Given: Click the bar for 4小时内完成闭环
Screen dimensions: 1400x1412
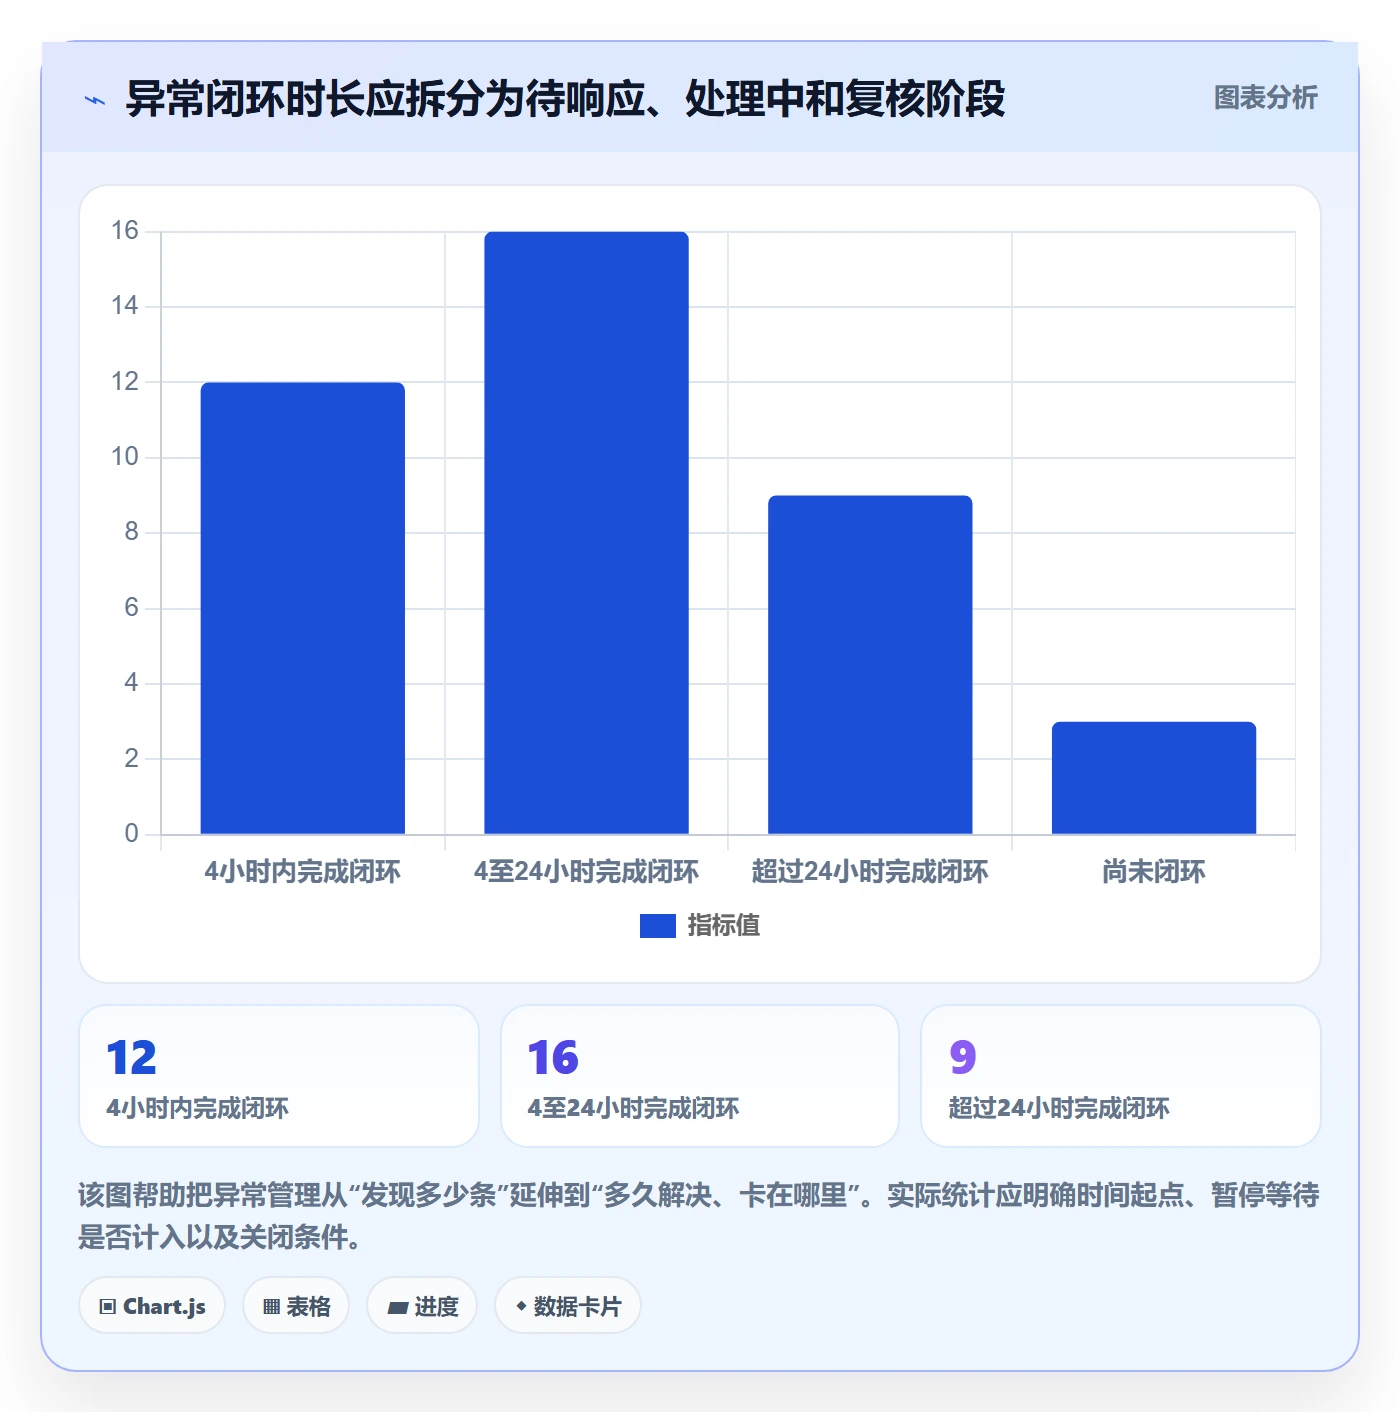Looking at the screenshot, I should tap(303, 608).
